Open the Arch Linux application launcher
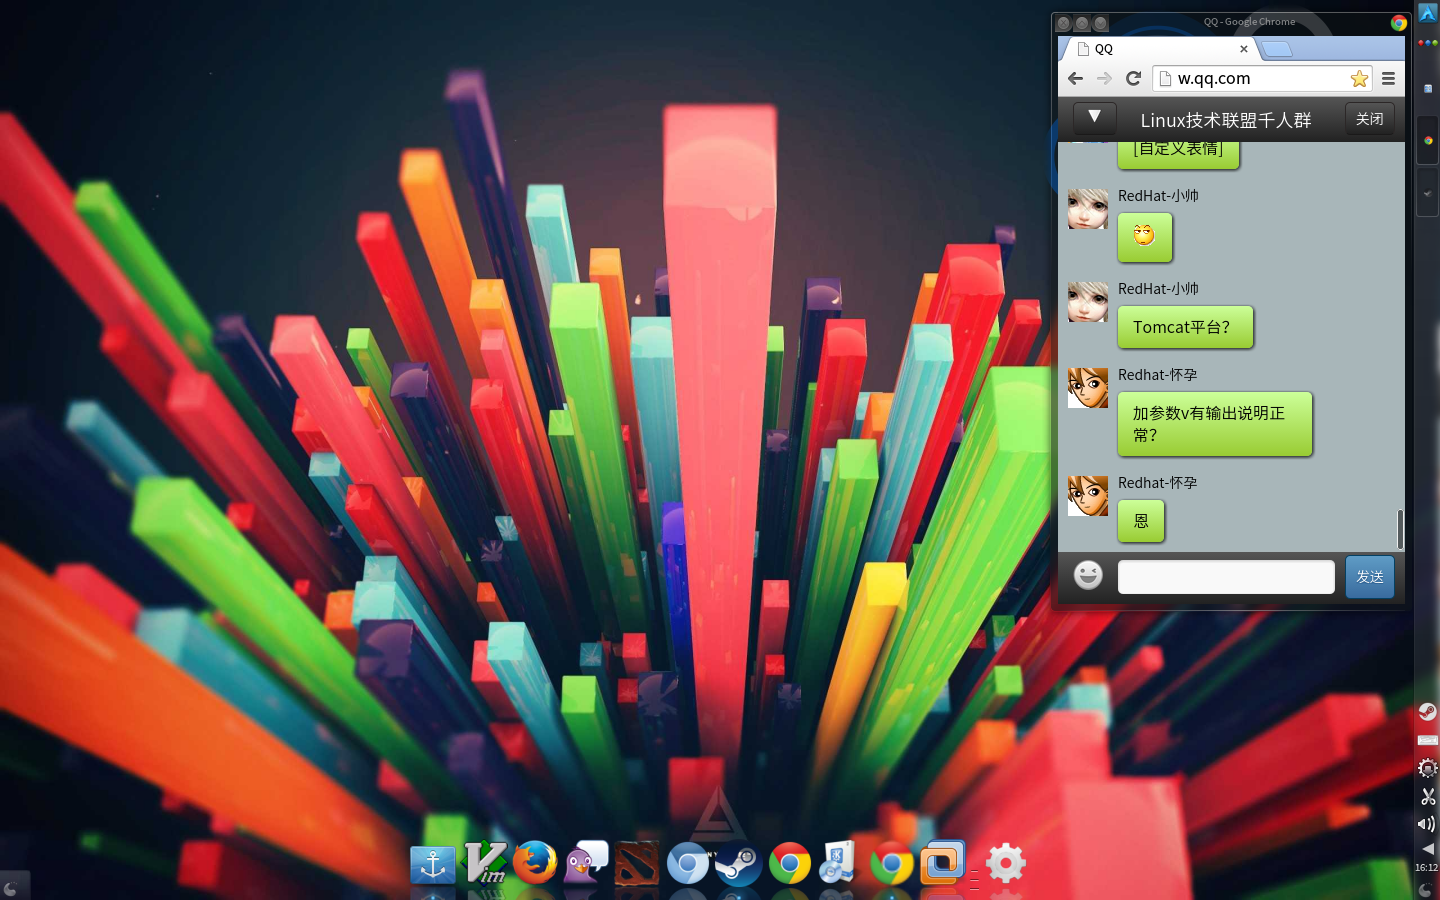 1428,13
